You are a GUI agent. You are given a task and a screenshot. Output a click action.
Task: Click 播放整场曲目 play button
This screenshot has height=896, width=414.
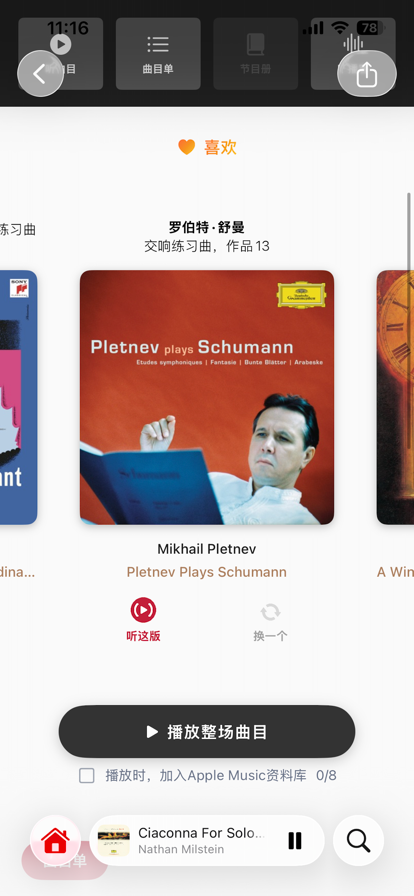click(x=207, y=731)
